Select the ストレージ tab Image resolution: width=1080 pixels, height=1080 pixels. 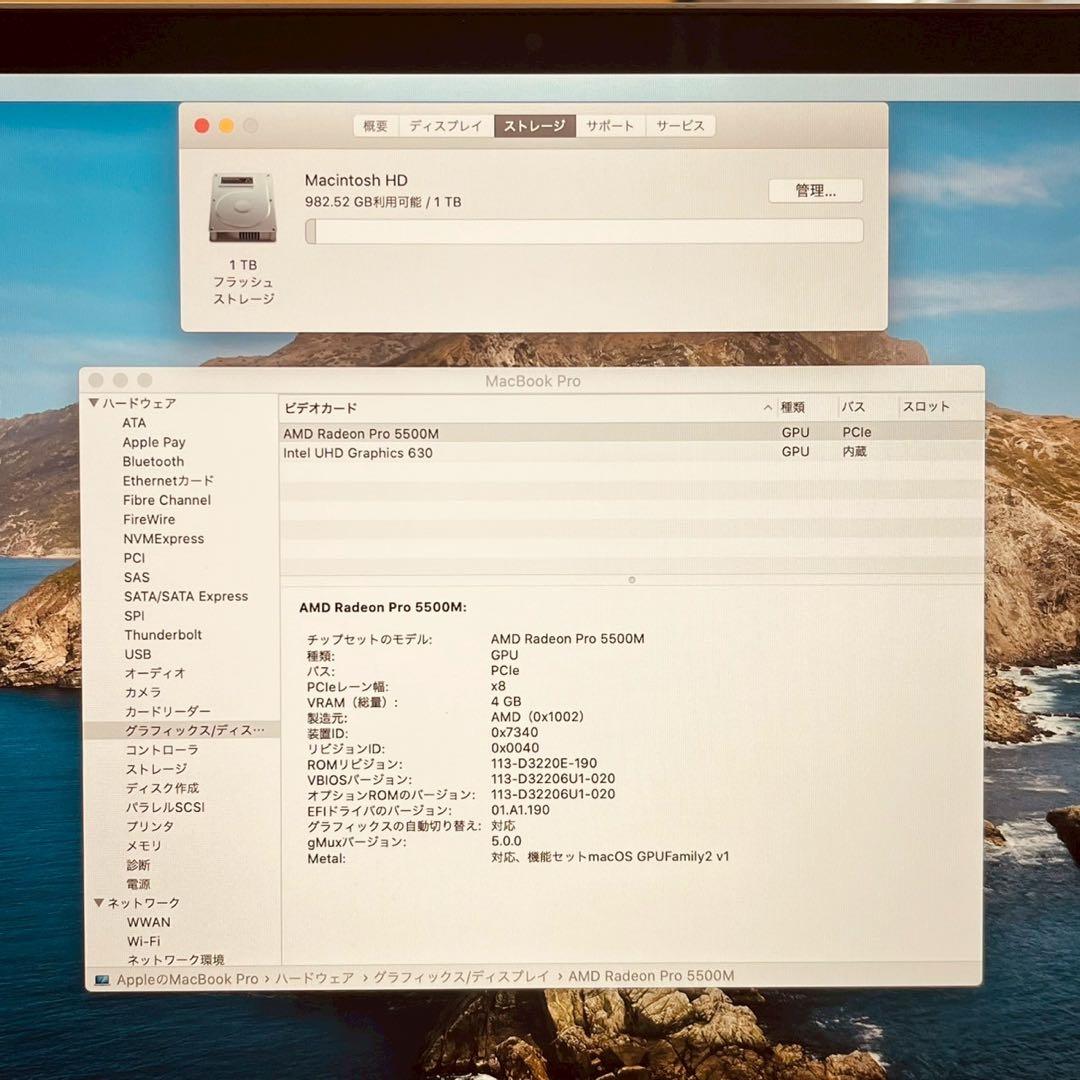coord(535,125)
